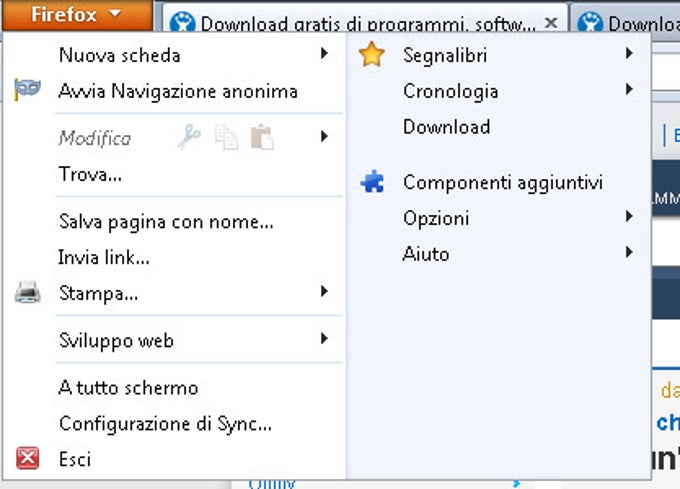Viewport: 680px width, 489px height.
Task: Open Sviluppo web menu entry
Action: click(x=173, y=340)
